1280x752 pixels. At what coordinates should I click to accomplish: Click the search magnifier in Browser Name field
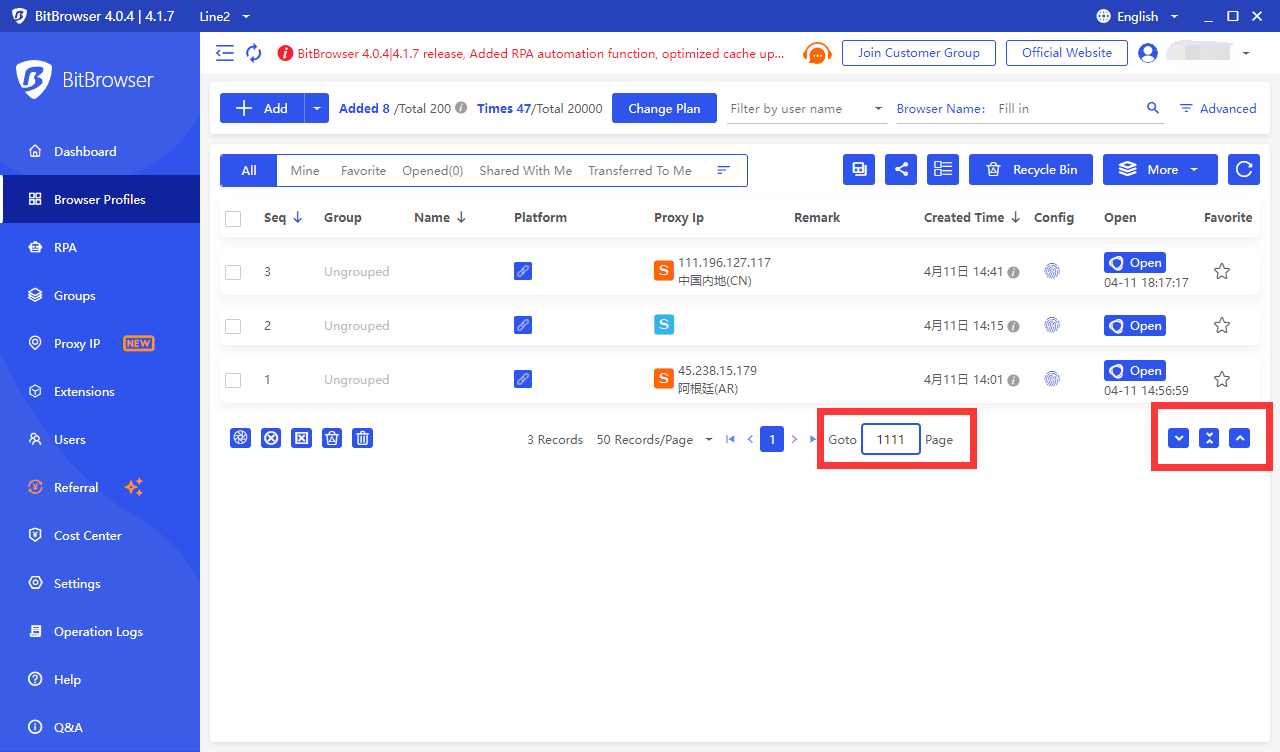[x=1153, y=108]
